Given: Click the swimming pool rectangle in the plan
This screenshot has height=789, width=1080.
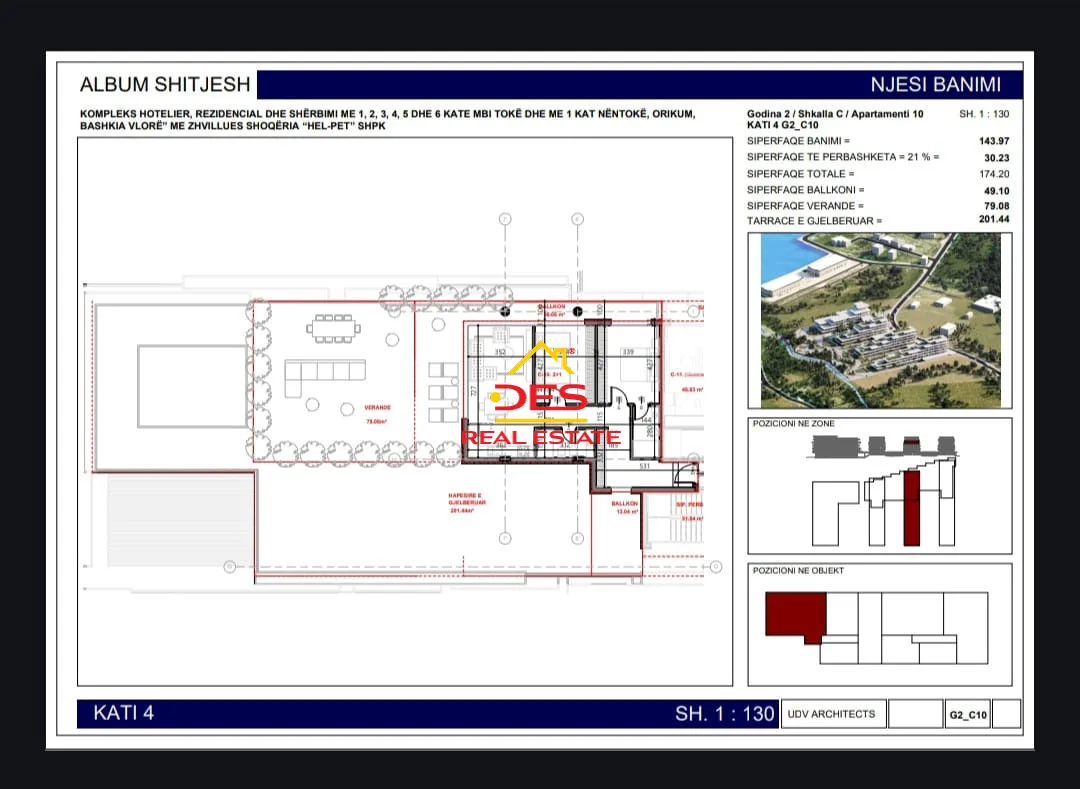Looking at the screenshot, I should pos(192,386).
